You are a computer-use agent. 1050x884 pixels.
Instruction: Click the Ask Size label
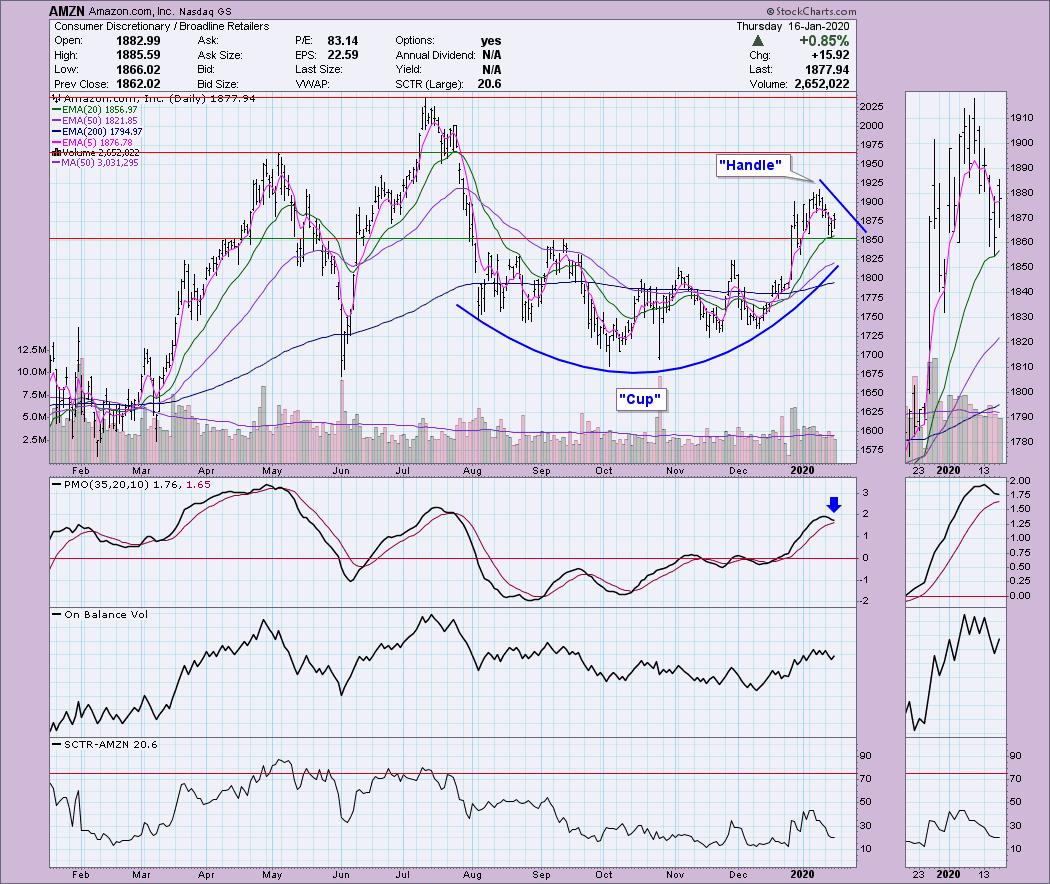(220, 56)
